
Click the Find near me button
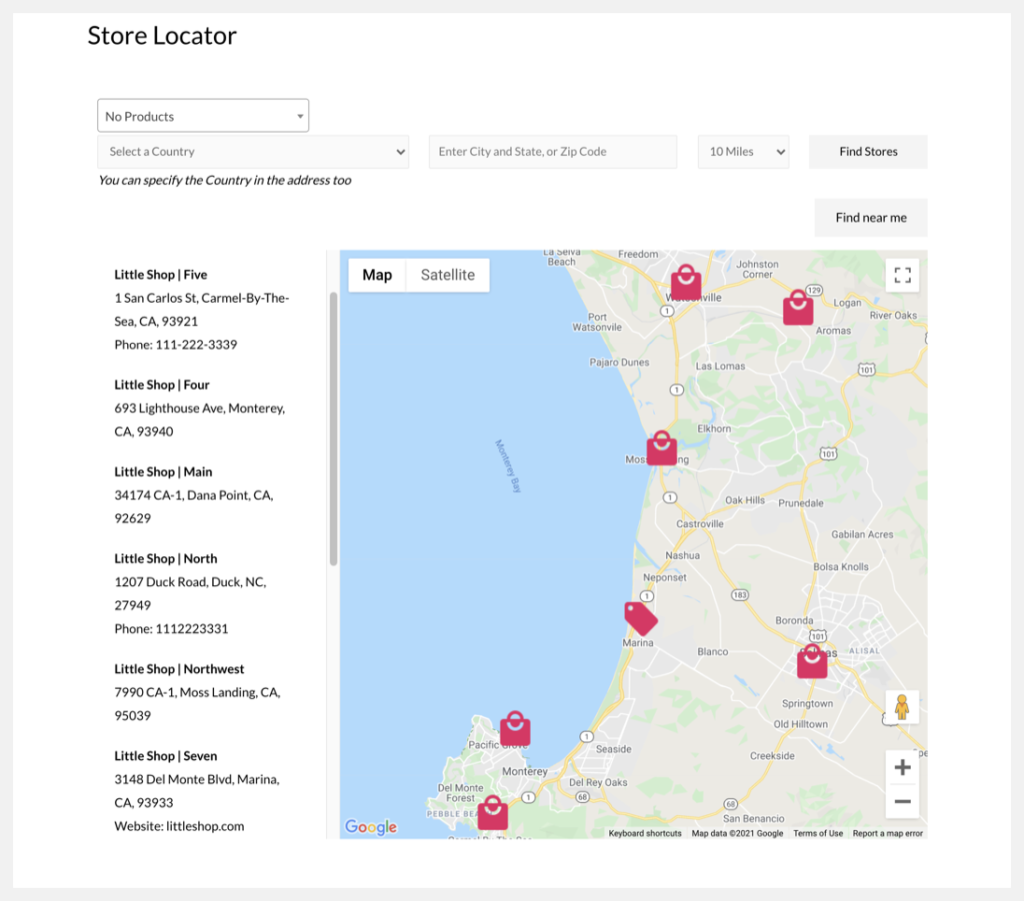tap(870, 217)
